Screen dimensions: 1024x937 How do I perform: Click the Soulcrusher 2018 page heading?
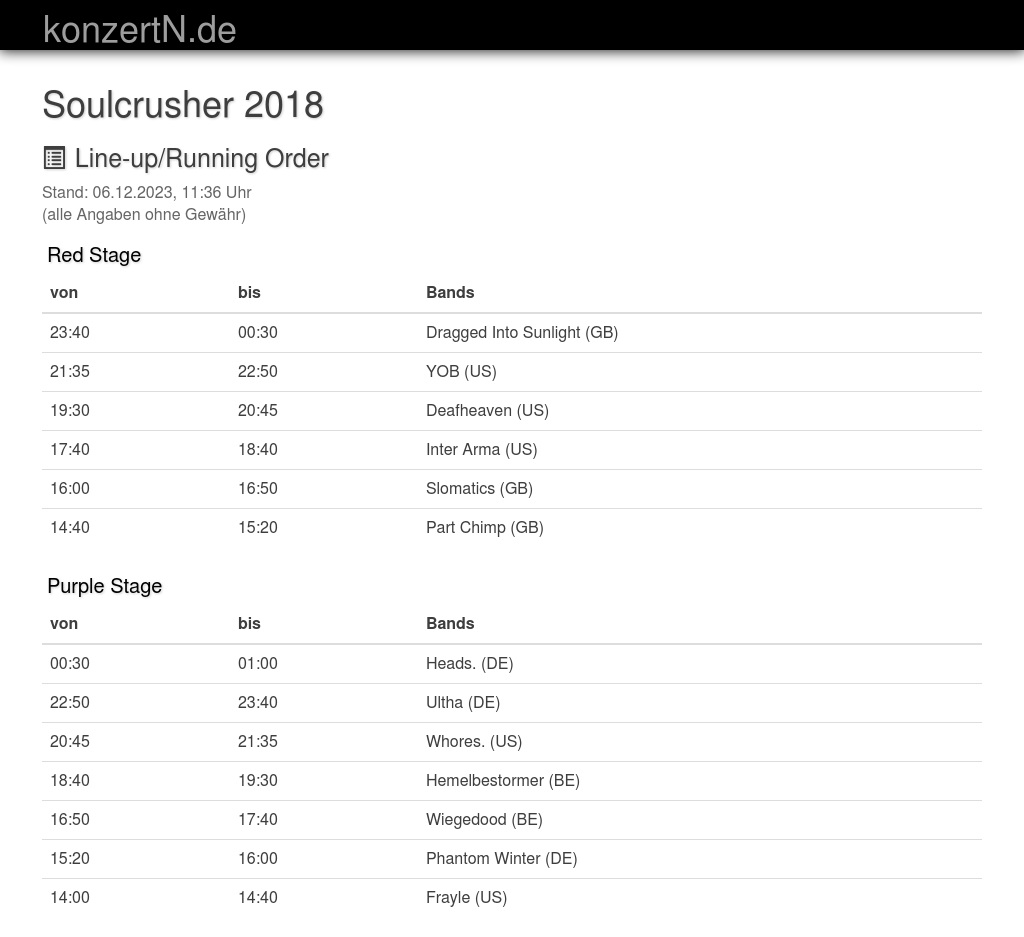pyautogui.click(x=183, y=105)
